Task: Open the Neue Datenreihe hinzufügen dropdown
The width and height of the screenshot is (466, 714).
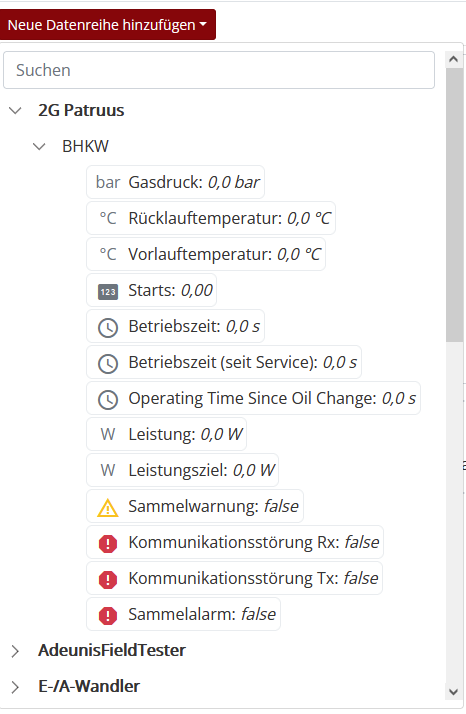Action: click(x=108, y=25)
